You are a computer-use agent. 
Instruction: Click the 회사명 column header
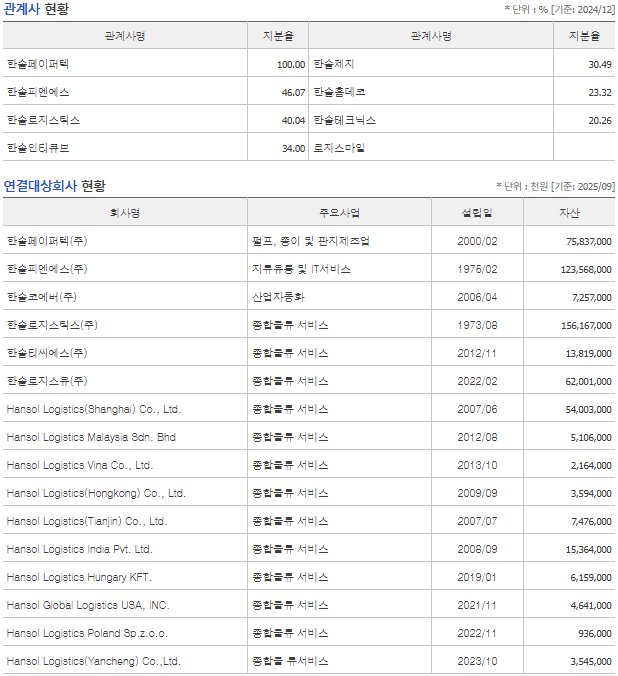click(125, 213)
